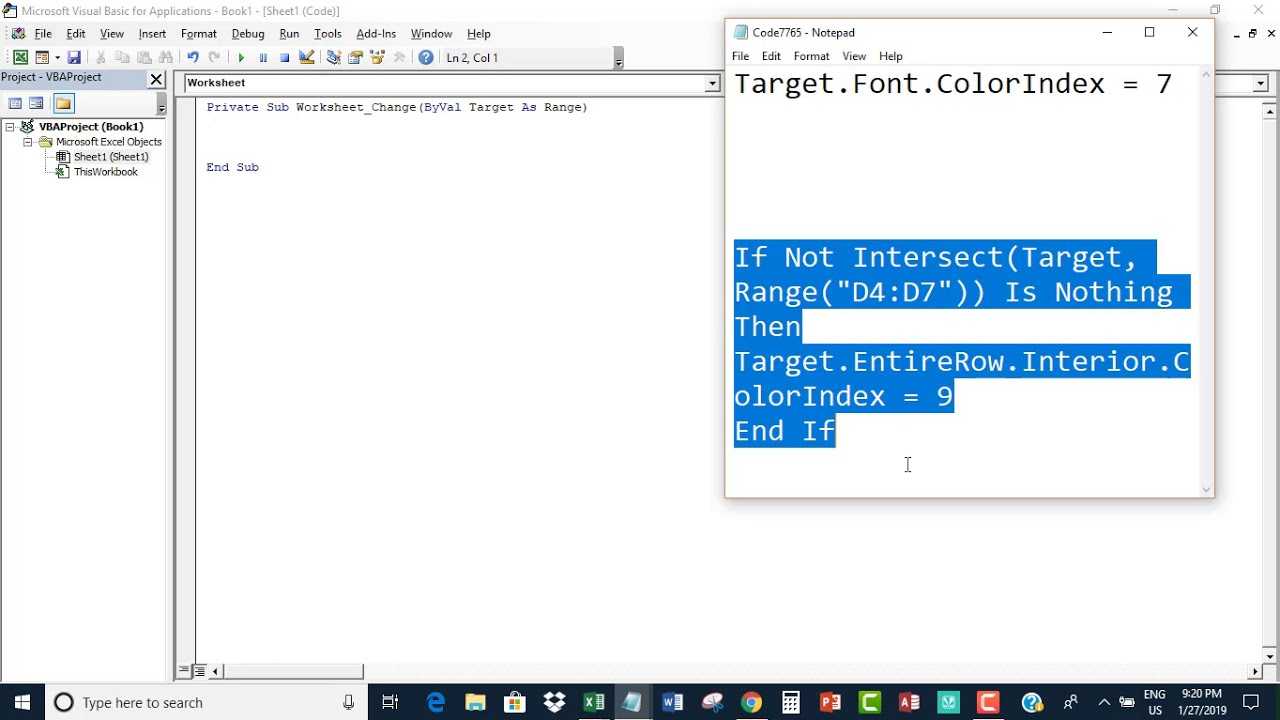Toggle Folders button in Project pane
Screen dimensions: 1280x720
click(x=63, y=103)
